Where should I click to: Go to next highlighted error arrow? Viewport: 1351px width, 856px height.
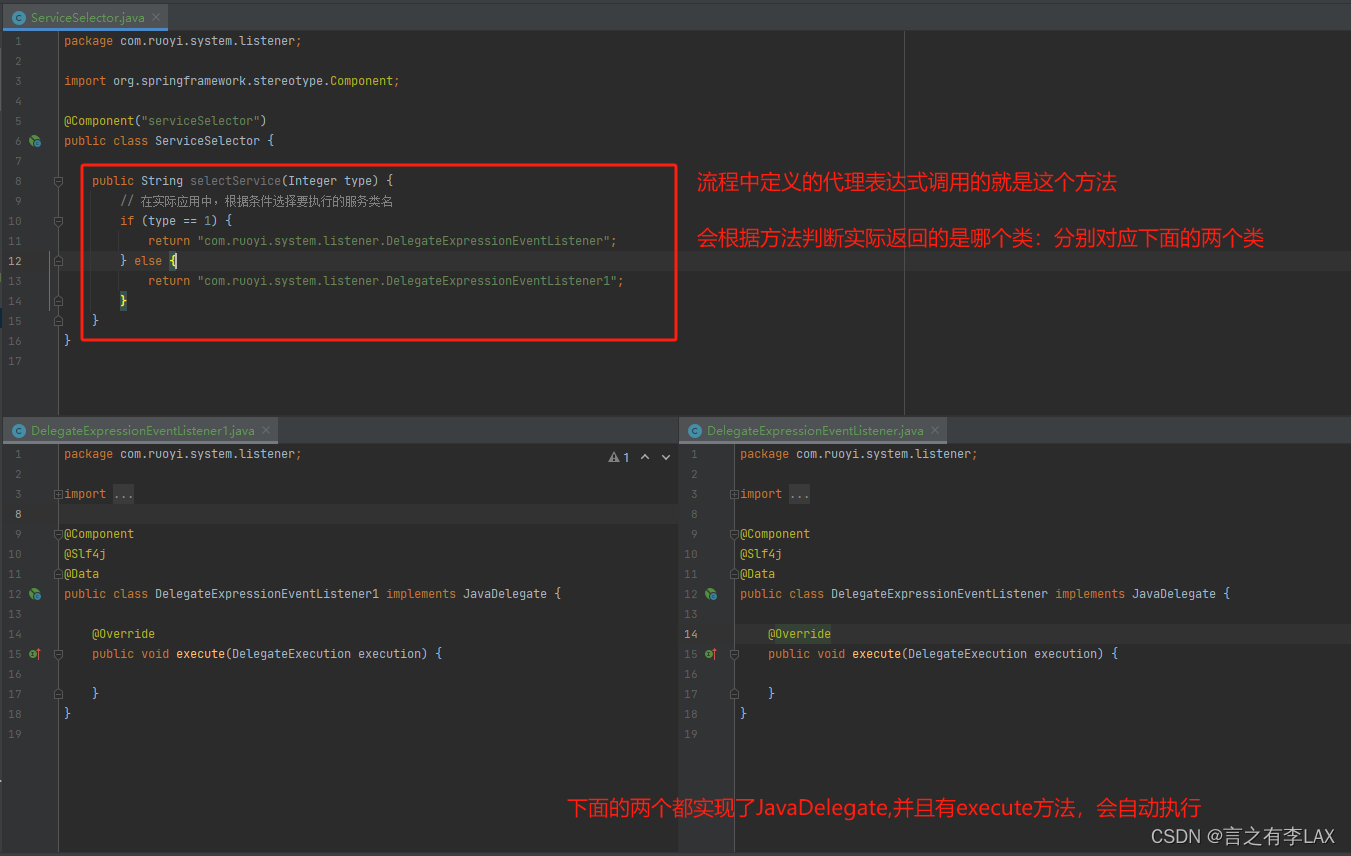click(x=666, y=457)
